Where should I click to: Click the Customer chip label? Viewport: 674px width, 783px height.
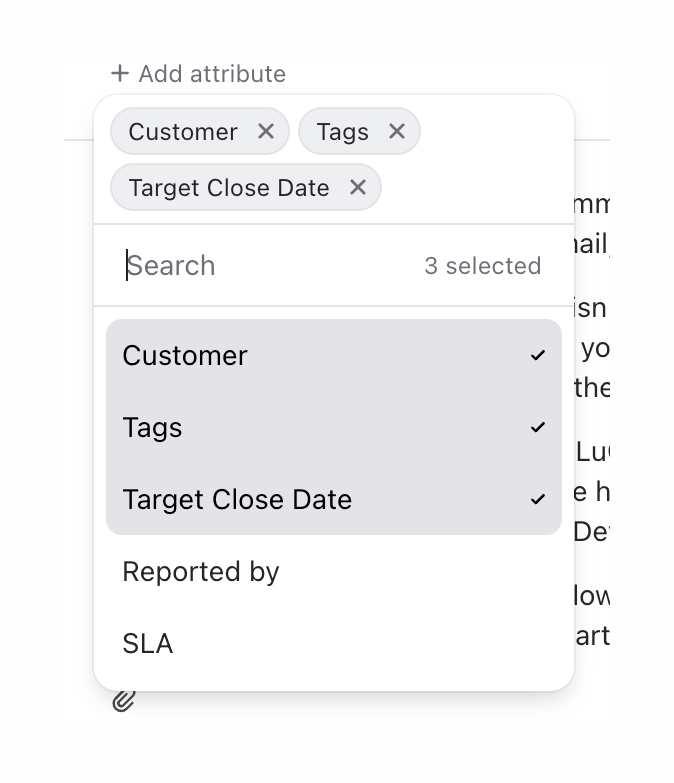pos(183,131)
